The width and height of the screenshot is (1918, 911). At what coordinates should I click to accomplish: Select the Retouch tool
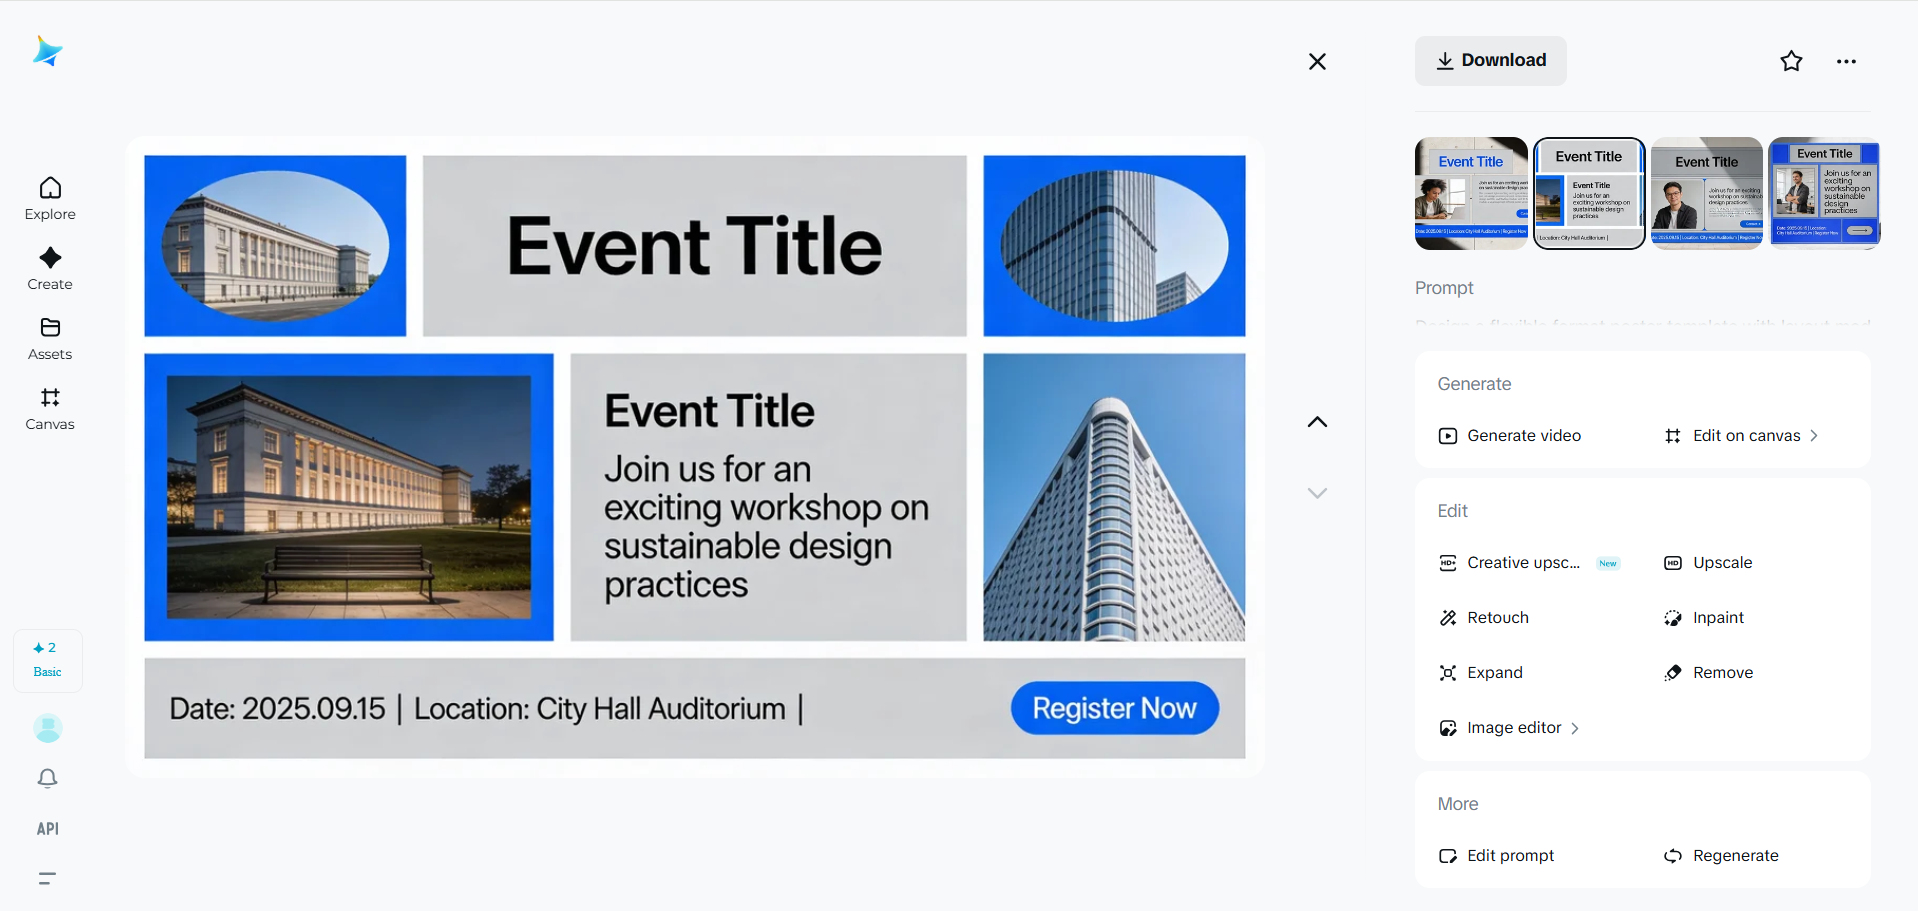click(x=1496, y=618)
